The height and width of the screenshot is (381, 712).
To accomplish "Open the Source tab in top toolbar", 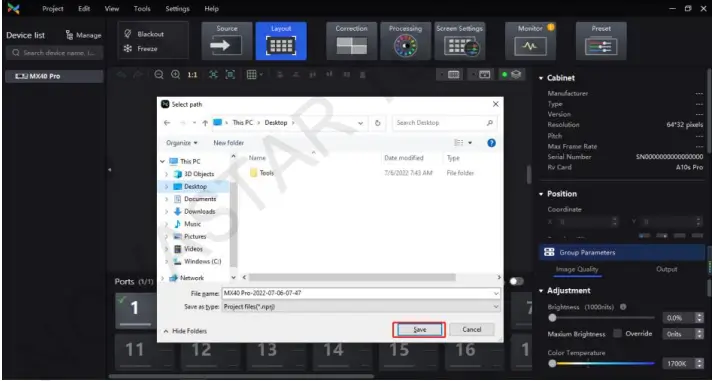I will click(x=227, y=41).
